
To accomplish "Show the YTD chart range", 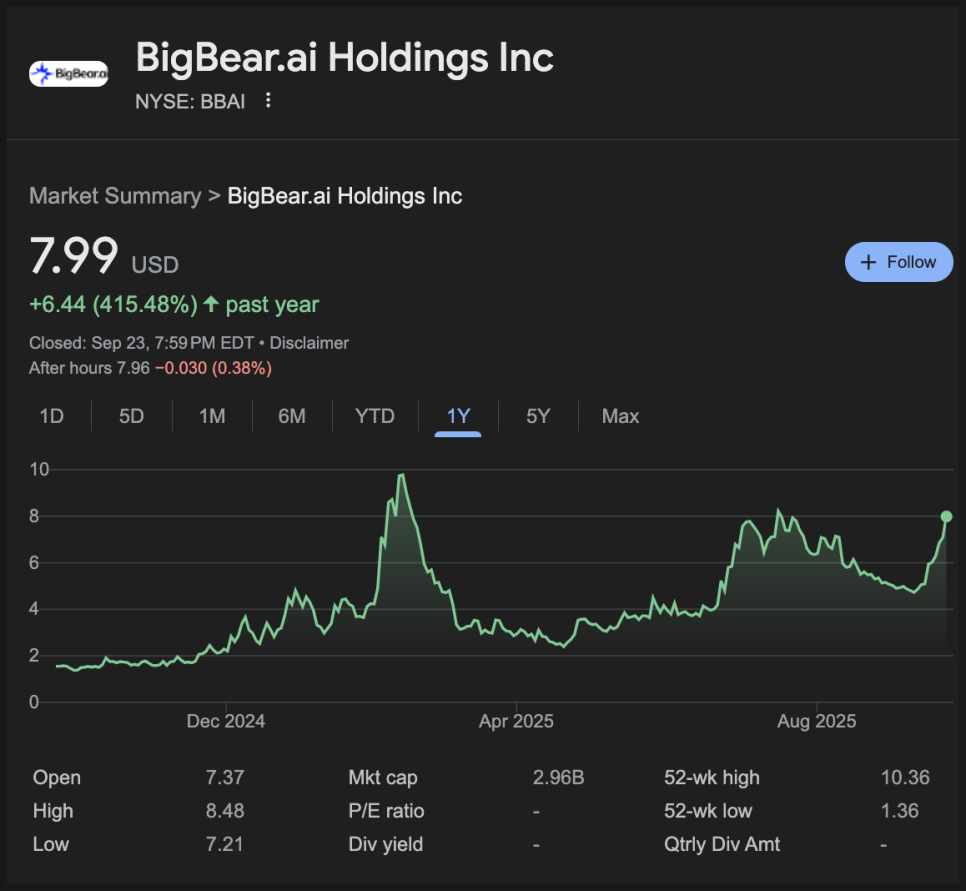I will [x=375, y=417].
